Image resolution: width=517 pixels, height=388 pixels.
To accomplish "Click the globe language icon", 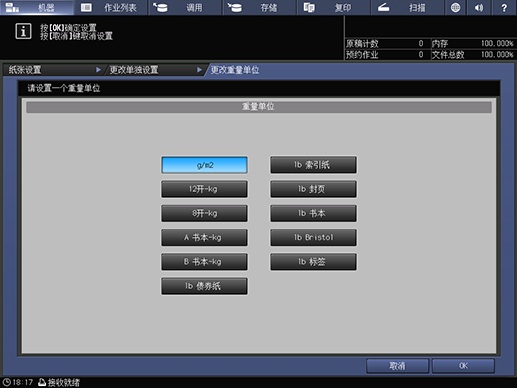I will click(x=455, y=7).
